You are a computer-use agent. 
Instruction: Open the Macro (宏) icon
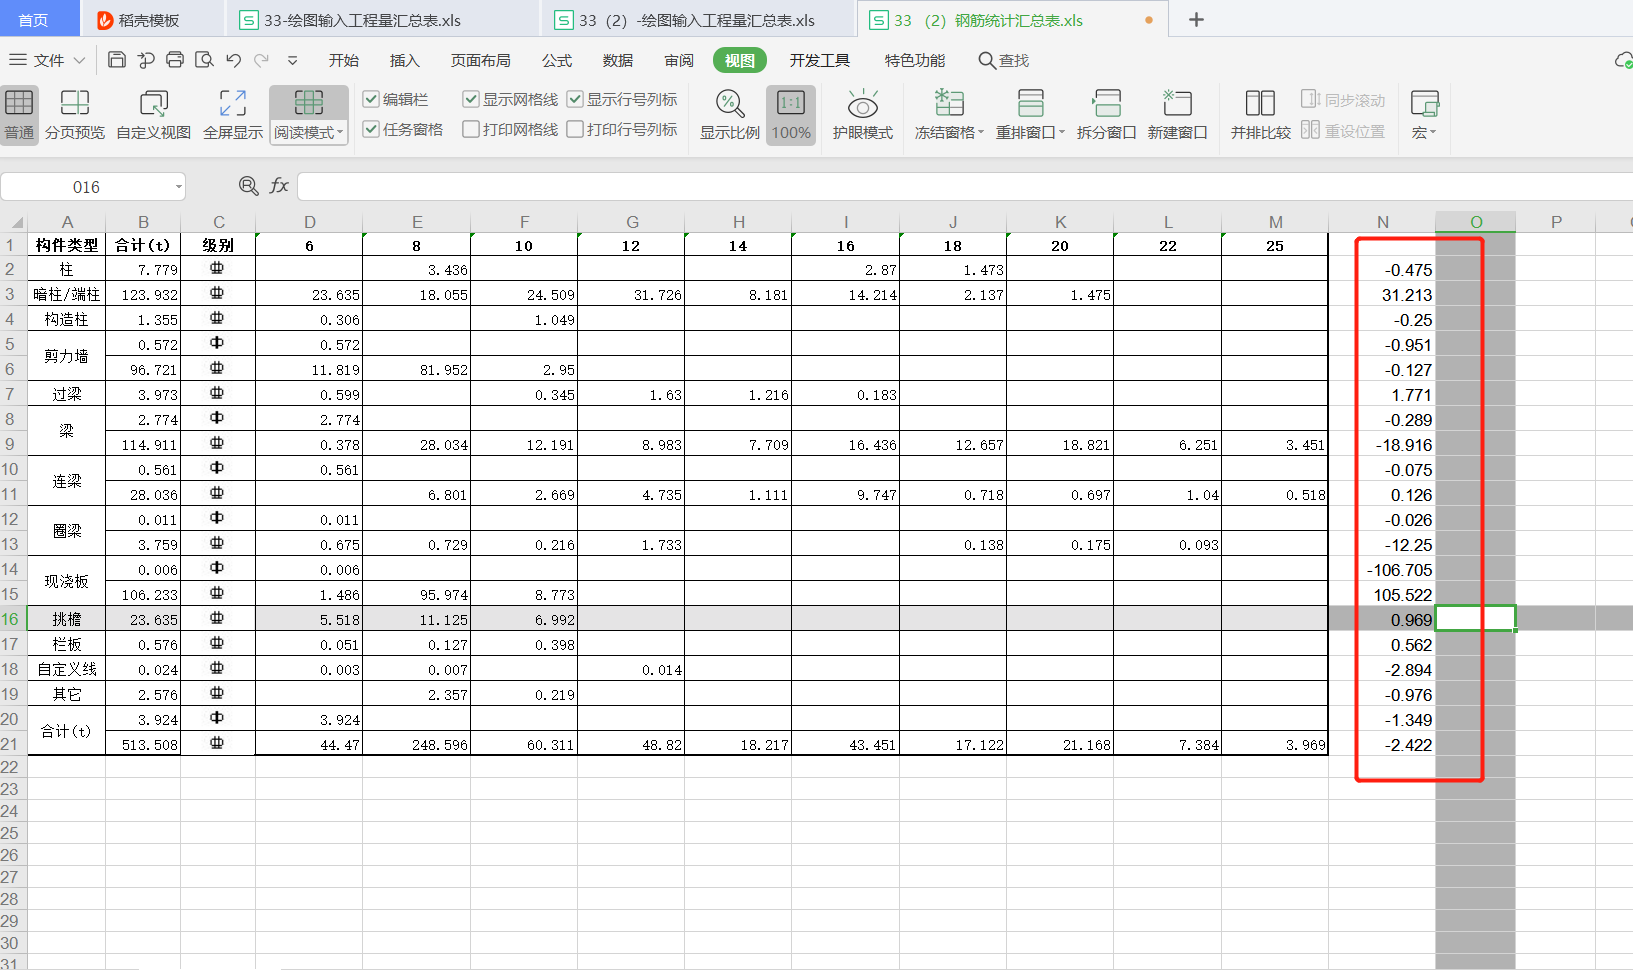(1424, 103)
